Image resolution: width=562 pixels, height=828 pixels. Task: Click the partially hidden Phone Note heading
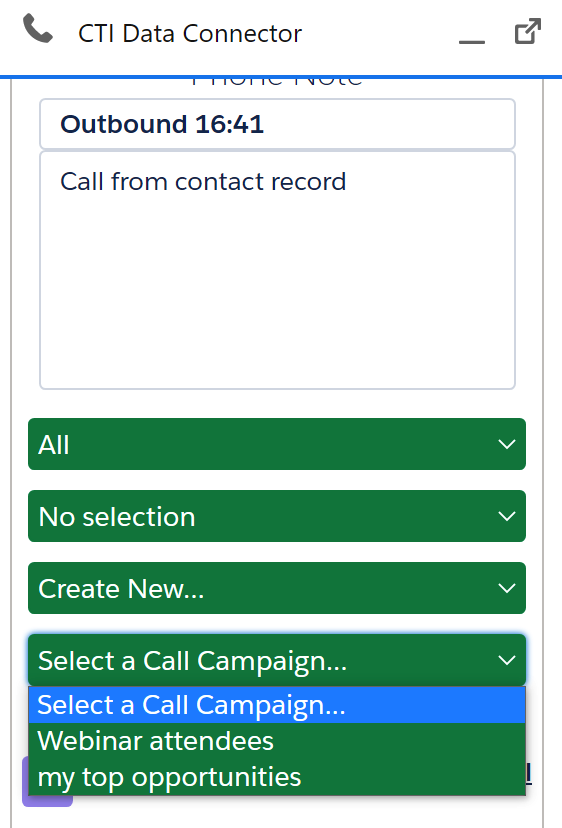click(277, 82)
